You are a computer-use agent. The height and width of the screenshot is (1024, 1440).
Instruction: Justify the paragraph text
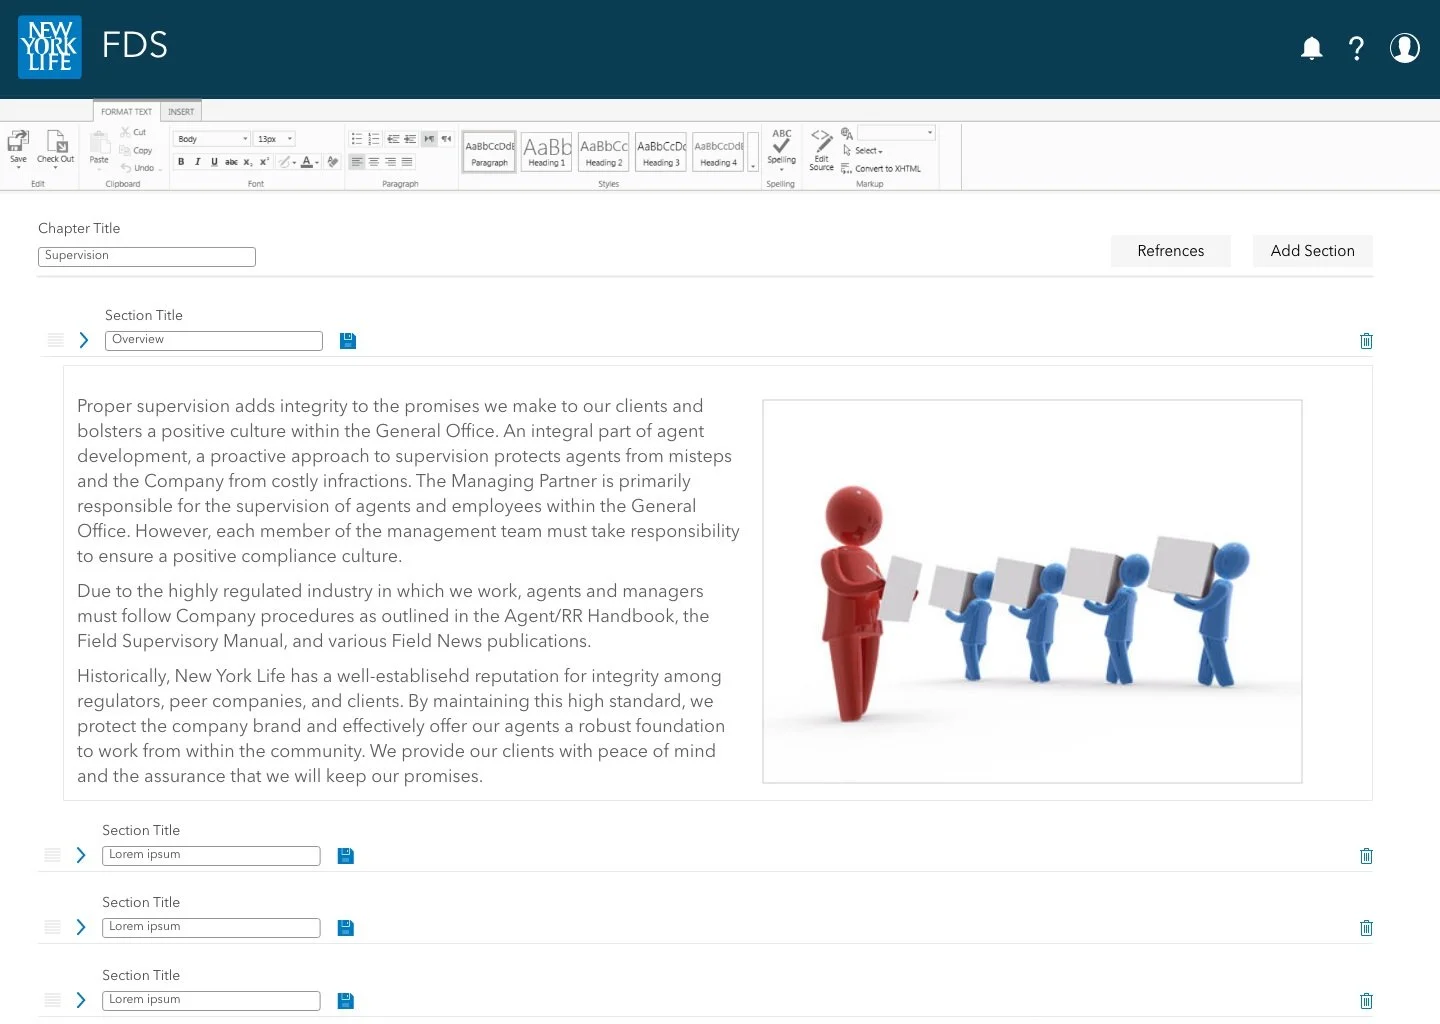coord(407,162)
